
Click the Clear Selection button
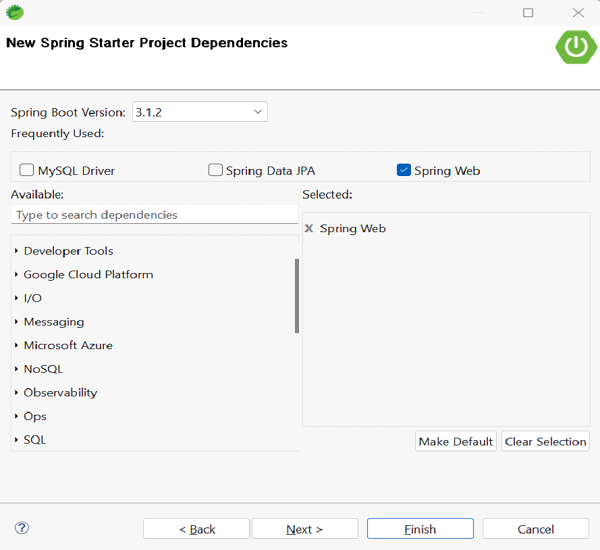(x=545, y=441)
